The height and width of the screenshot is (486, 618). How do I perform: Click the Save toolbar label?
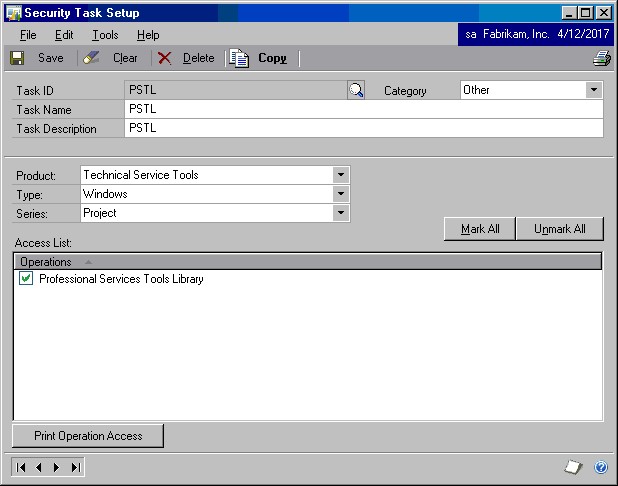click(50, 58)
